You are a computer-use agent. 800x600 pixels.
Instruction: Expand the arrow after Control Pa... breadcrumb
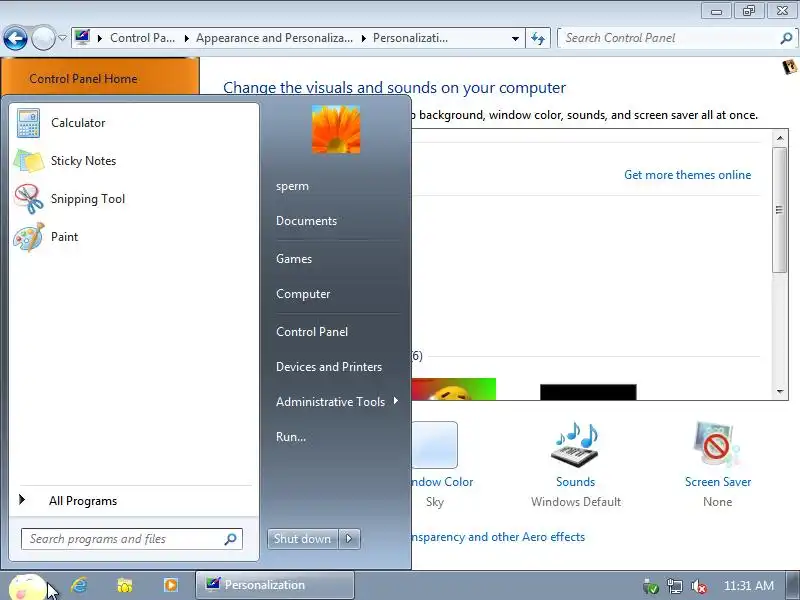click(187, 38)
